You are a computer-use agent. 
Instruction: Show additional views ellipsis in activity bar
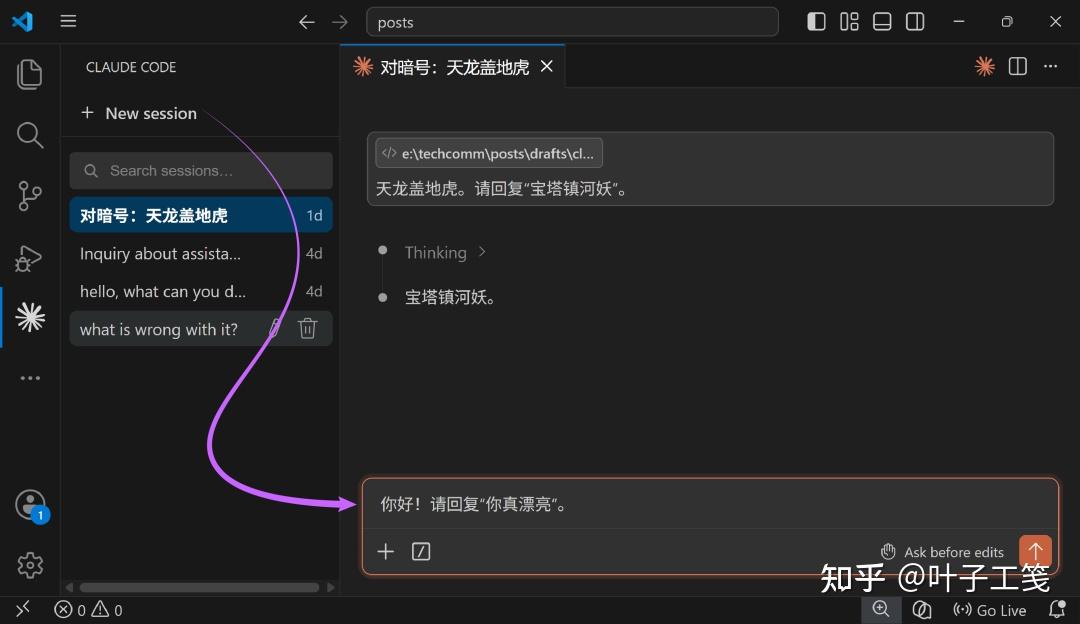[x=30, y=378]
